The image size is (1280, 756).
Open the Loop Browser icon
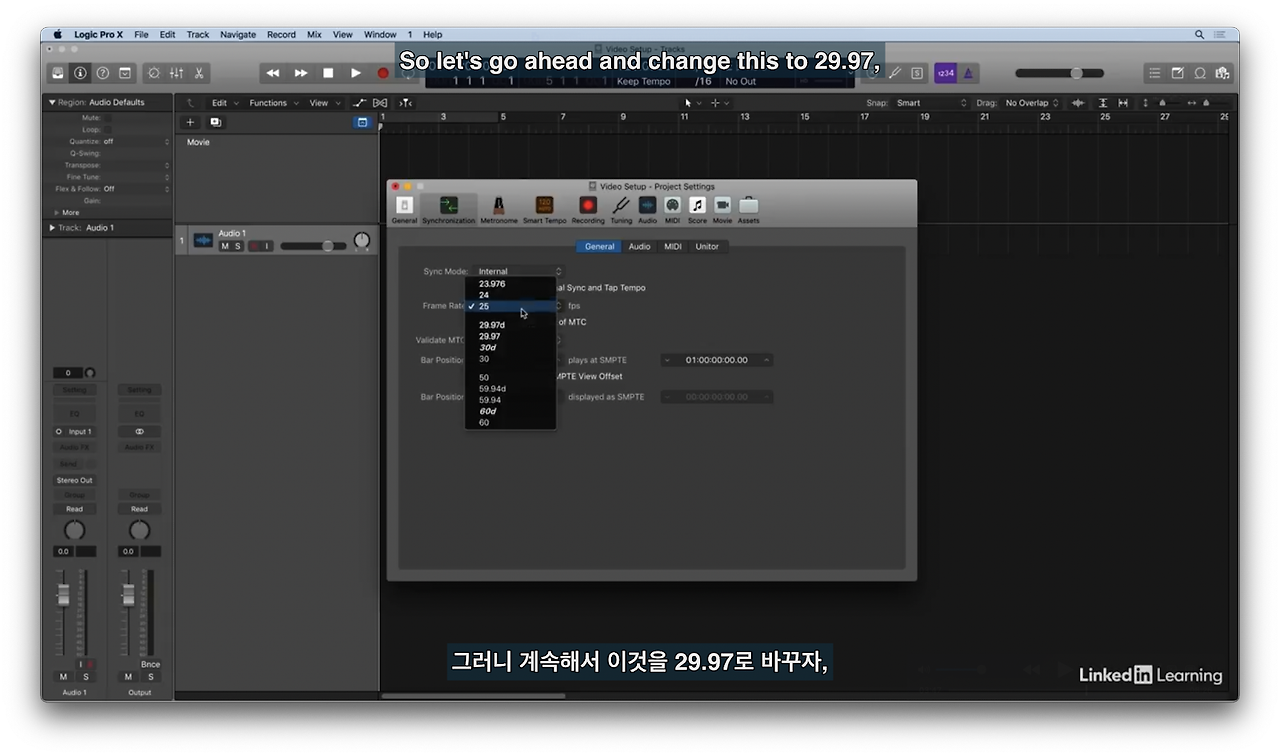(1200, 73)
